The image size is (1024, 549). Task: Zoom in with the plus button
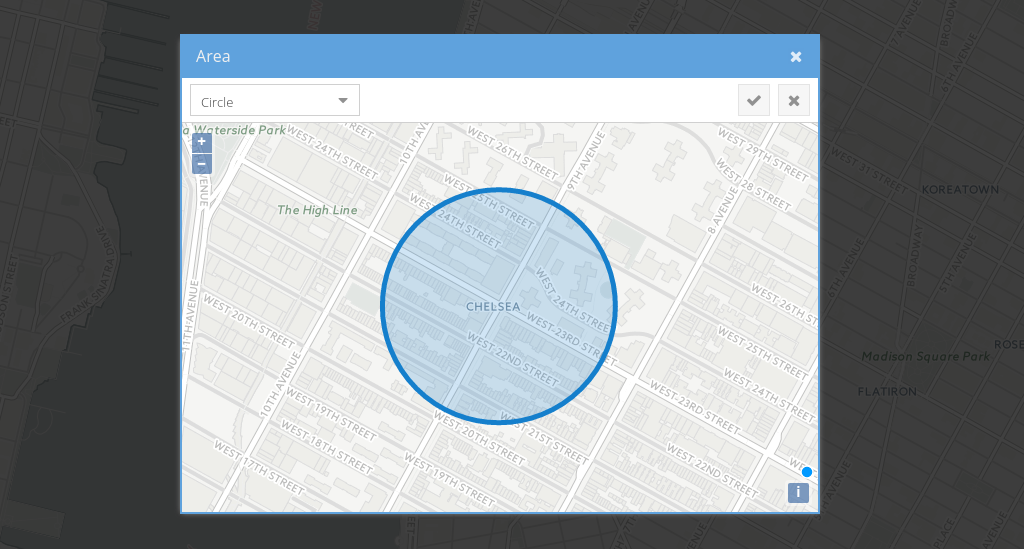(201, 143)
